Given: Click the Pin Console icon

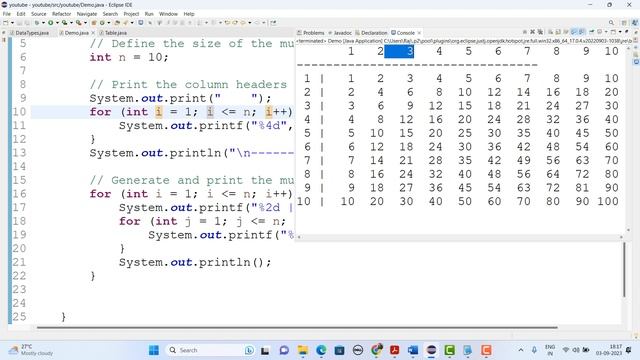Looking at the screenshot, I should click(592, 32).
